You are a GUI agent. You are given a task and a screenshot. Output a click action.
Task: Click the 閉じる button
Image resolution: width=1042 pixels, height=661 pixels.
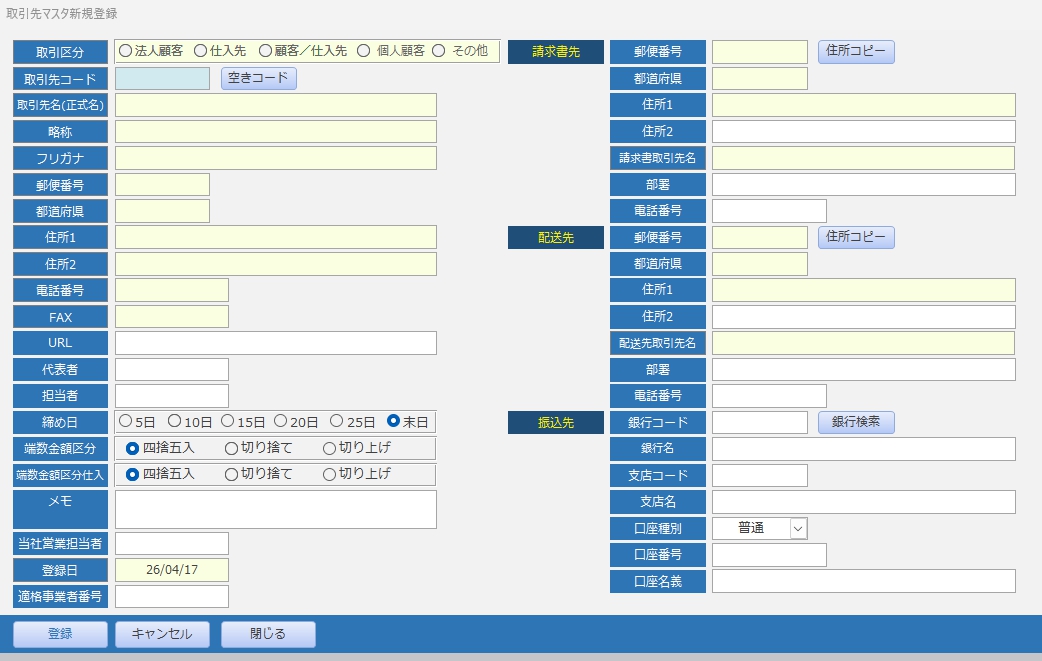pos(268,634)
